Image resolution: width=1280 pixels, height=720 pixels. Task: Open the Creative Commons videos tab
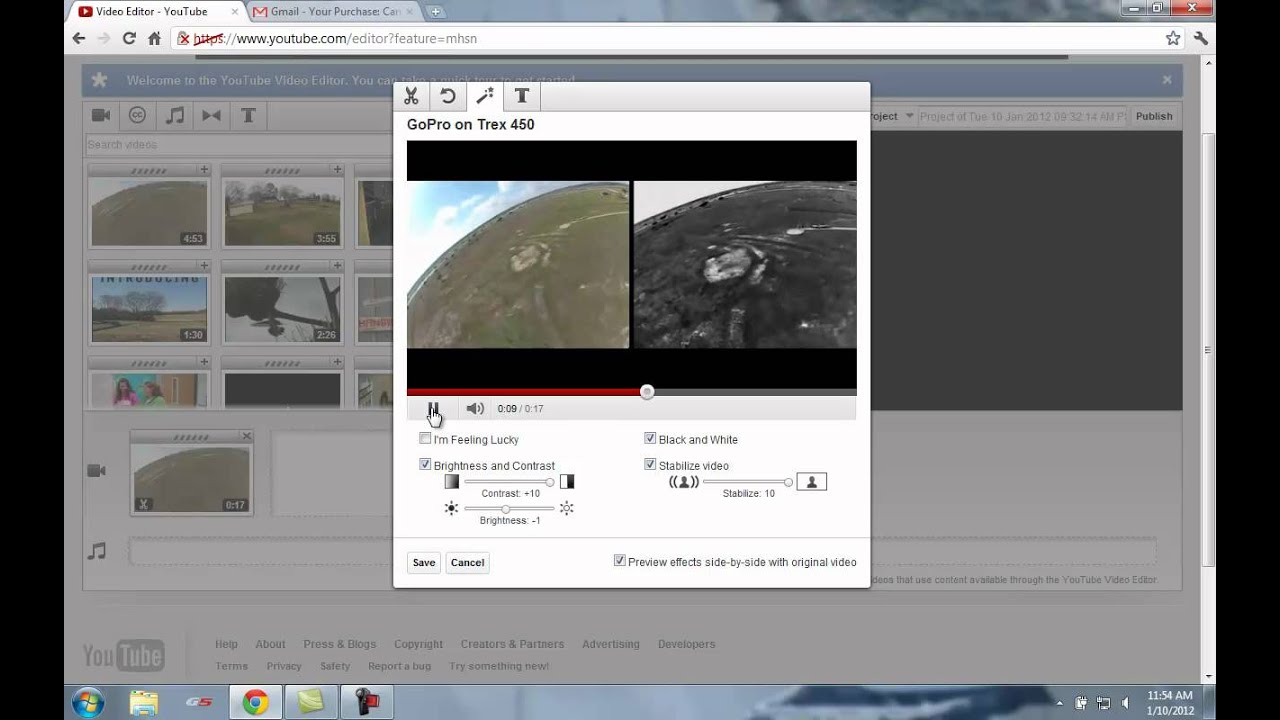click(137, 115)
